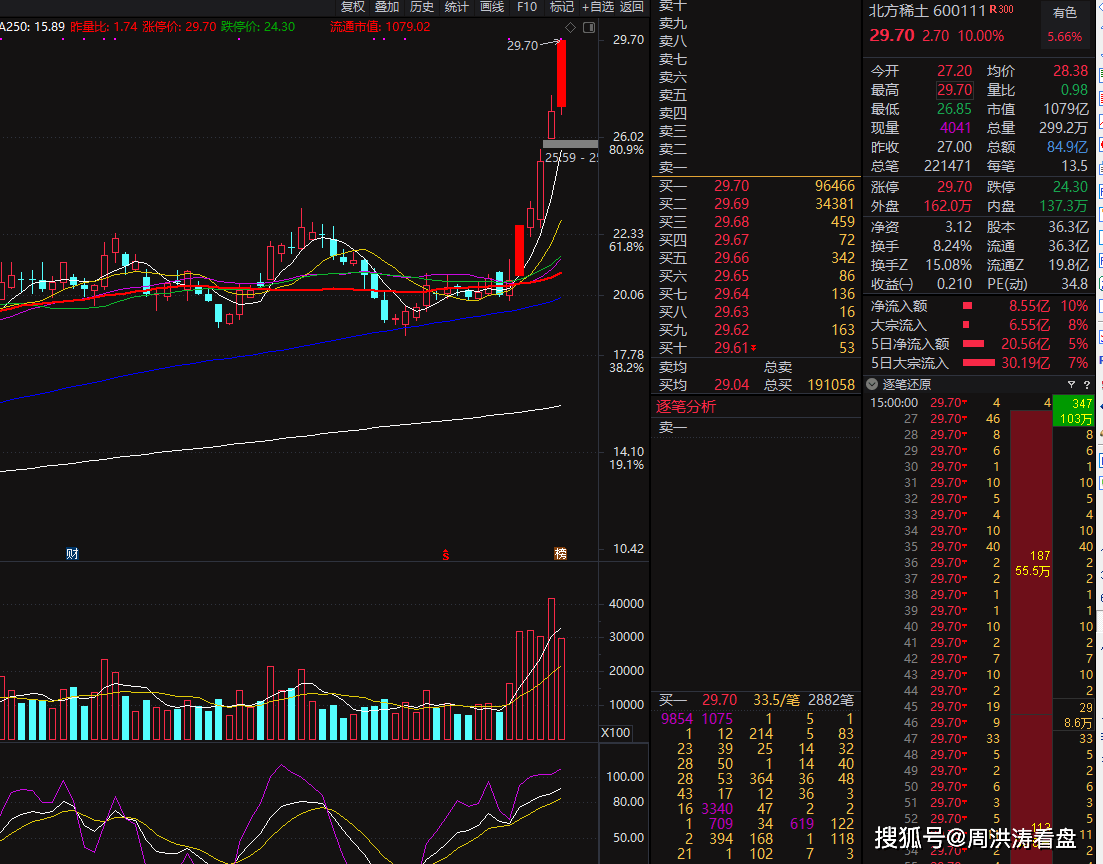Click 统计 in the chart toolbar
This screenshot has width=1103, height=864.
457,7
